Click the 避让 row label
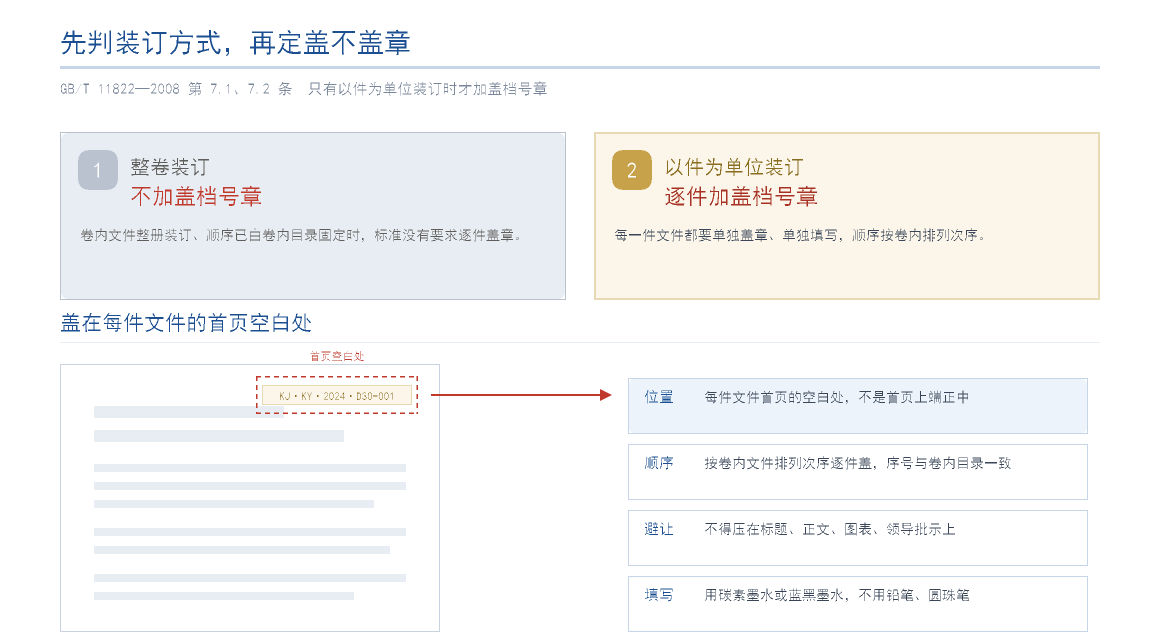The image size is (1160, 640). click(x=658, y=529)
